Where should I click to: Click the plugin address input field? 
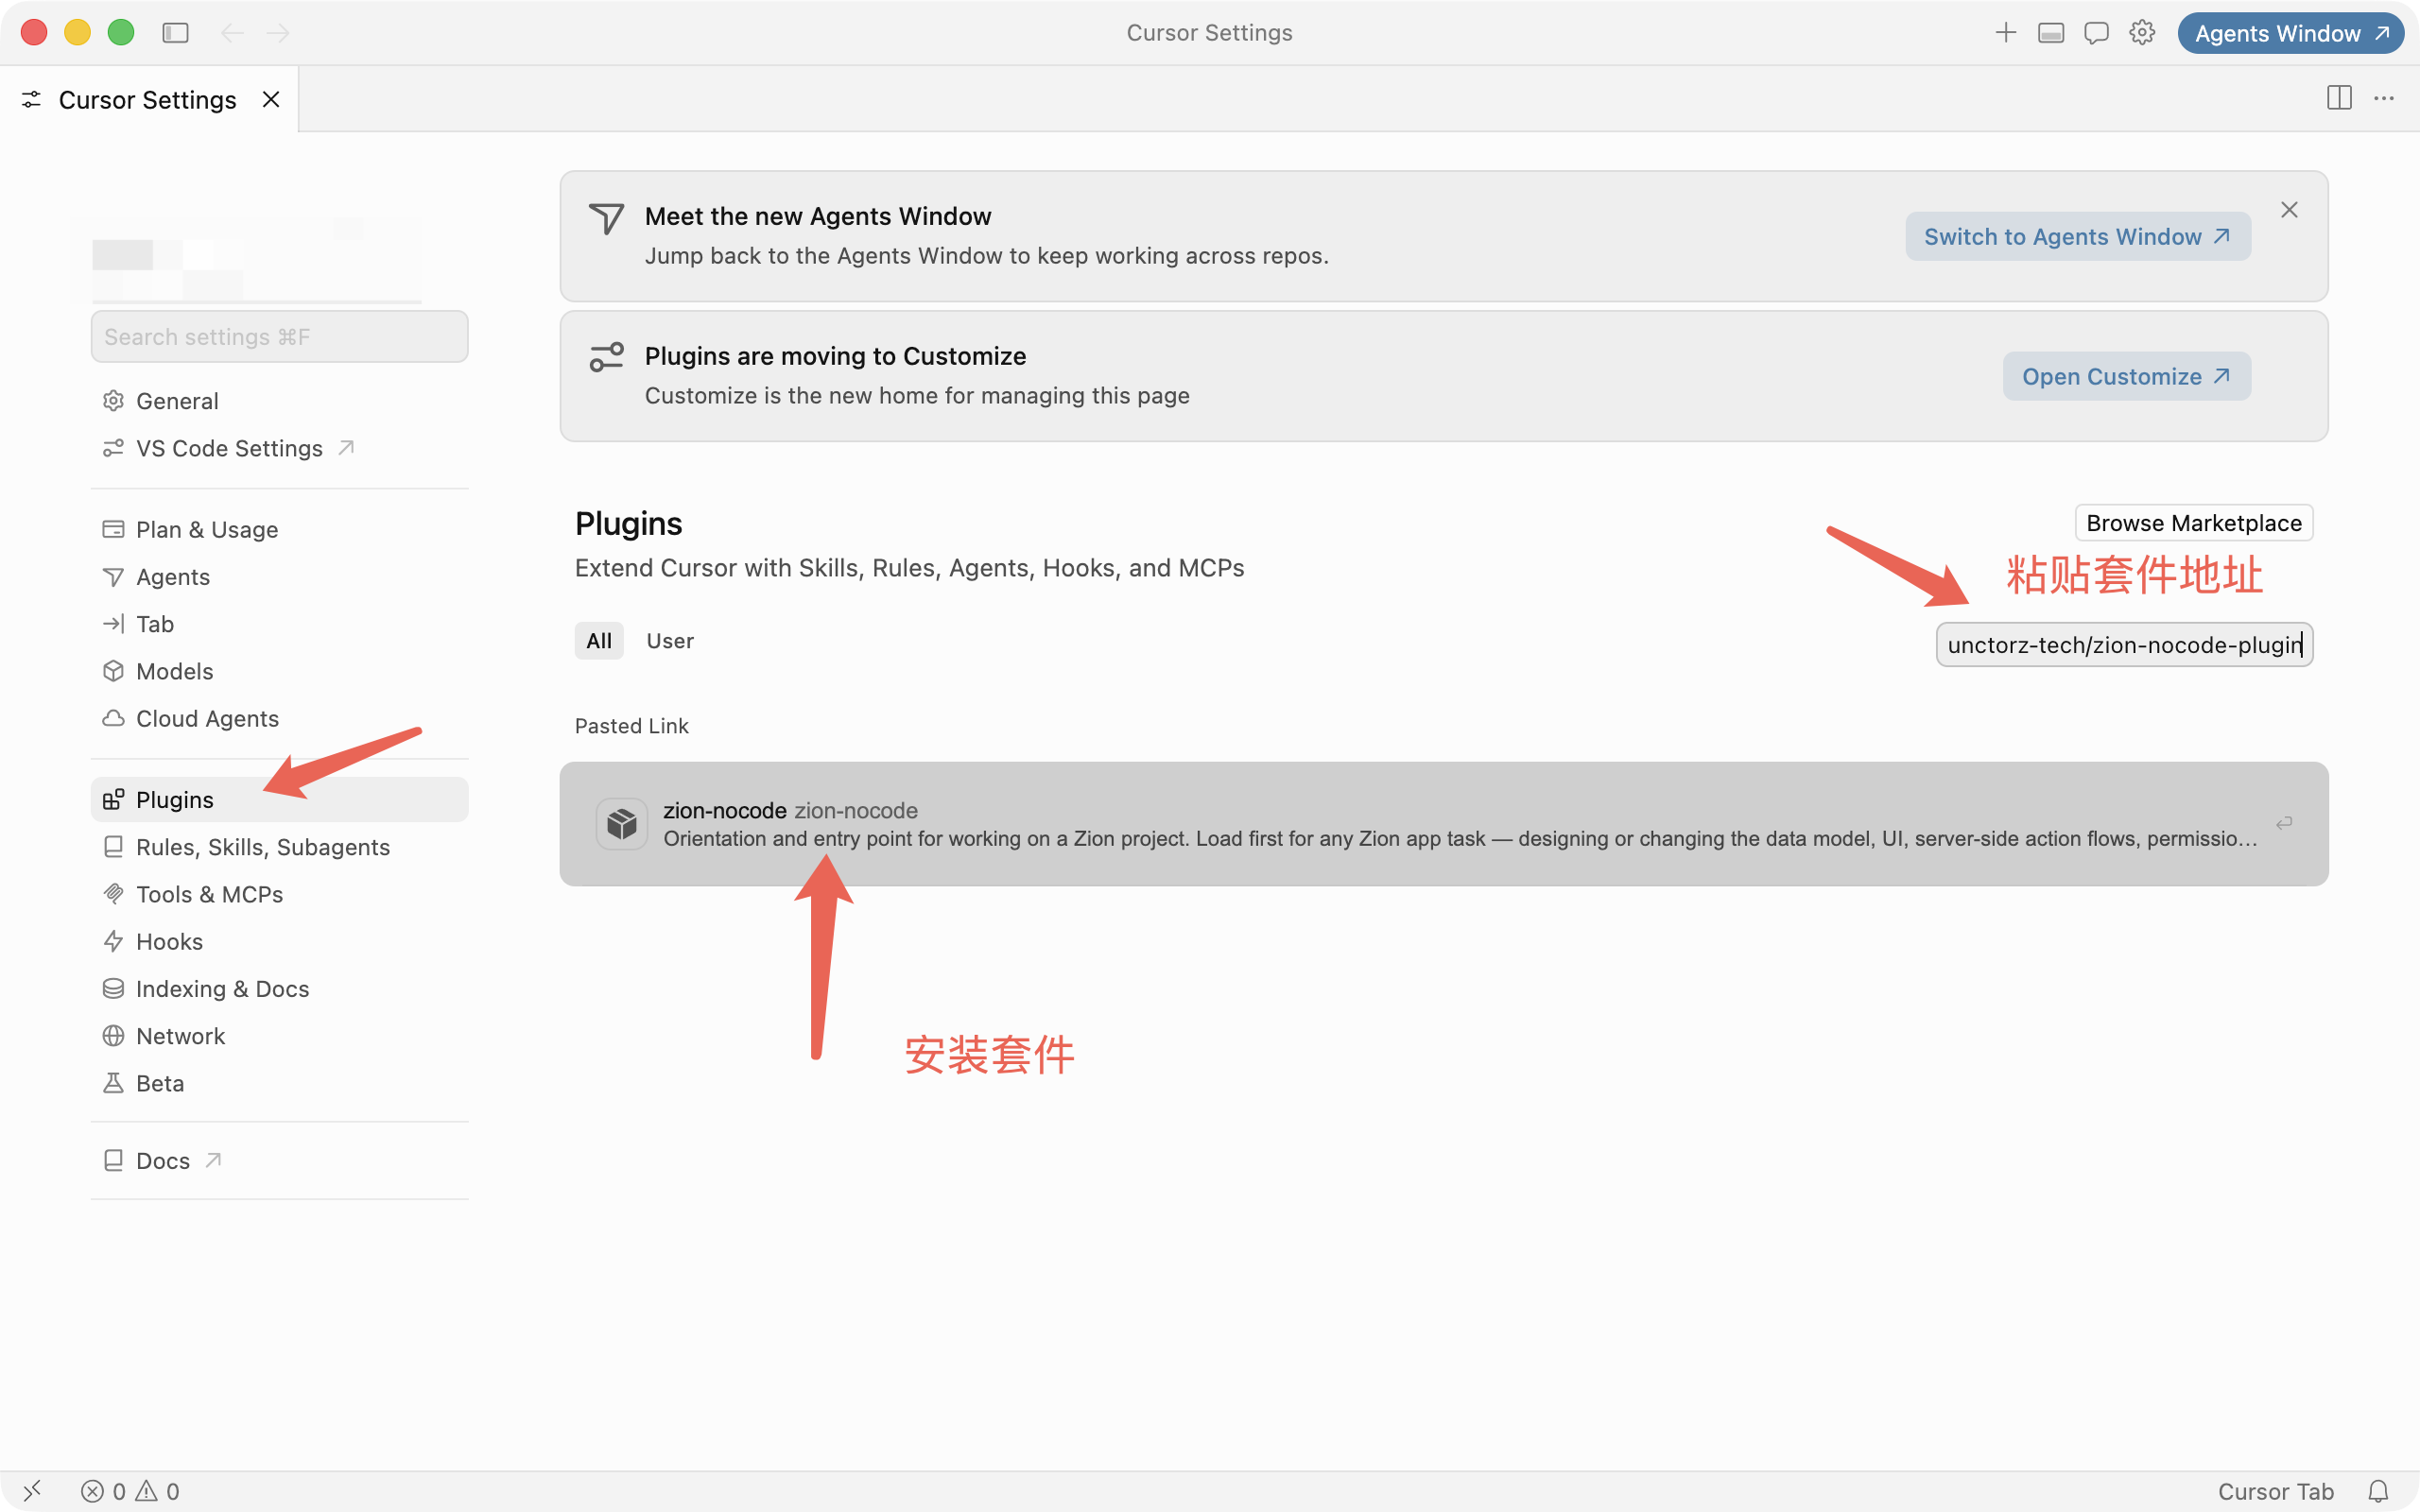coord(2124,645)
